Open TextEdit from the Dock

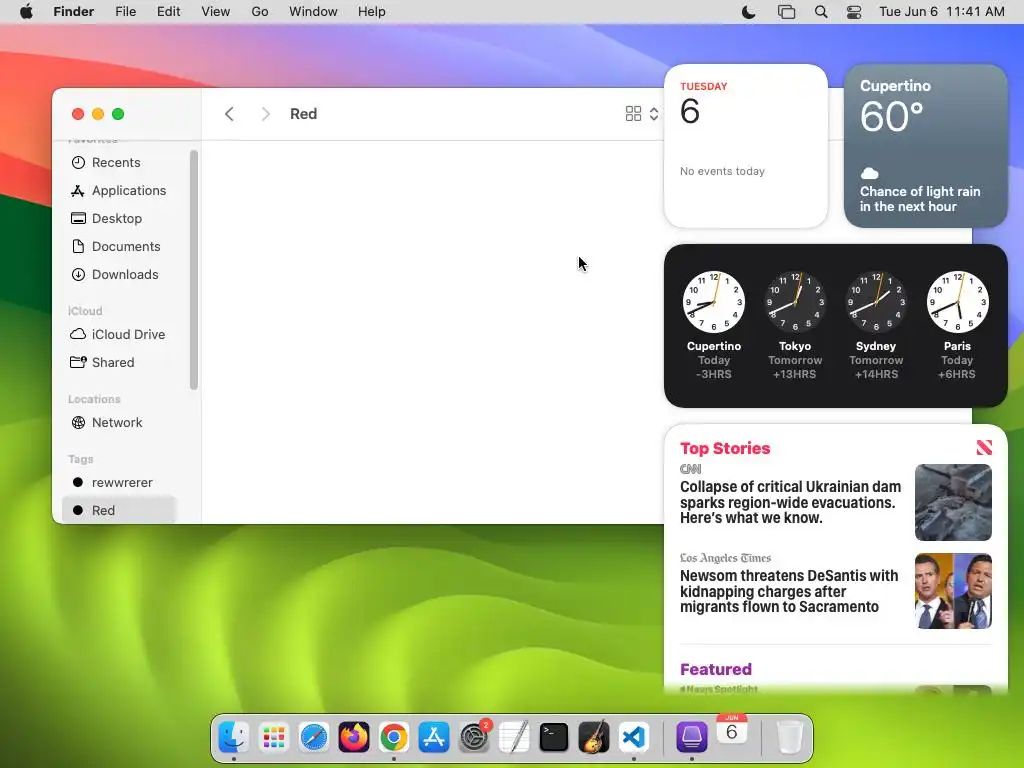[514, 737]
